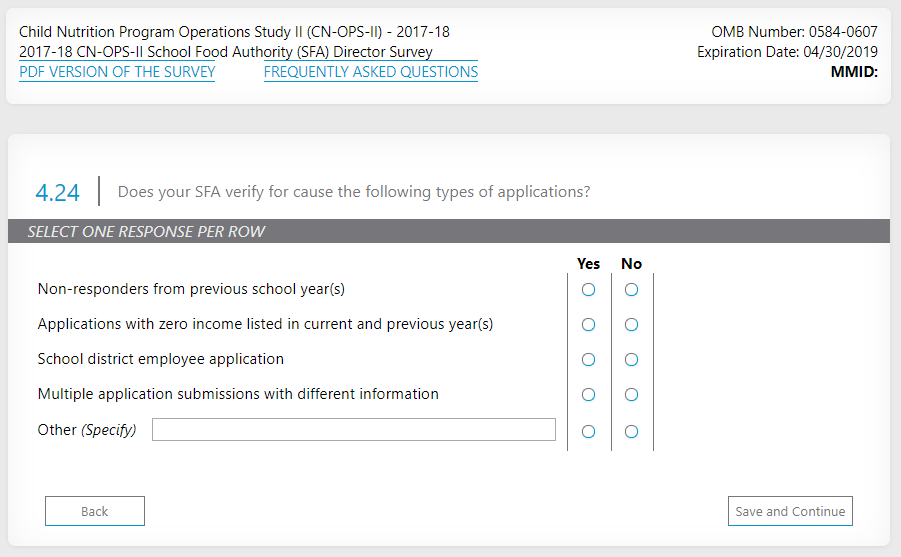Open the Frequently Asked Questions link
This screenshot has height=557, width=901.
[x=371, y=72]
